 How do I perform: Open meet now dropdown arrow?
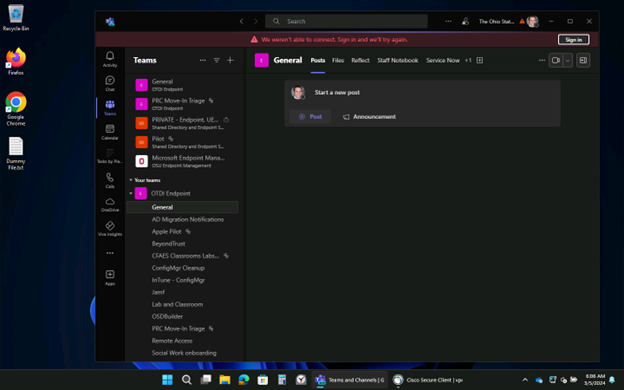pyautogui.click(x=567, y=60)
